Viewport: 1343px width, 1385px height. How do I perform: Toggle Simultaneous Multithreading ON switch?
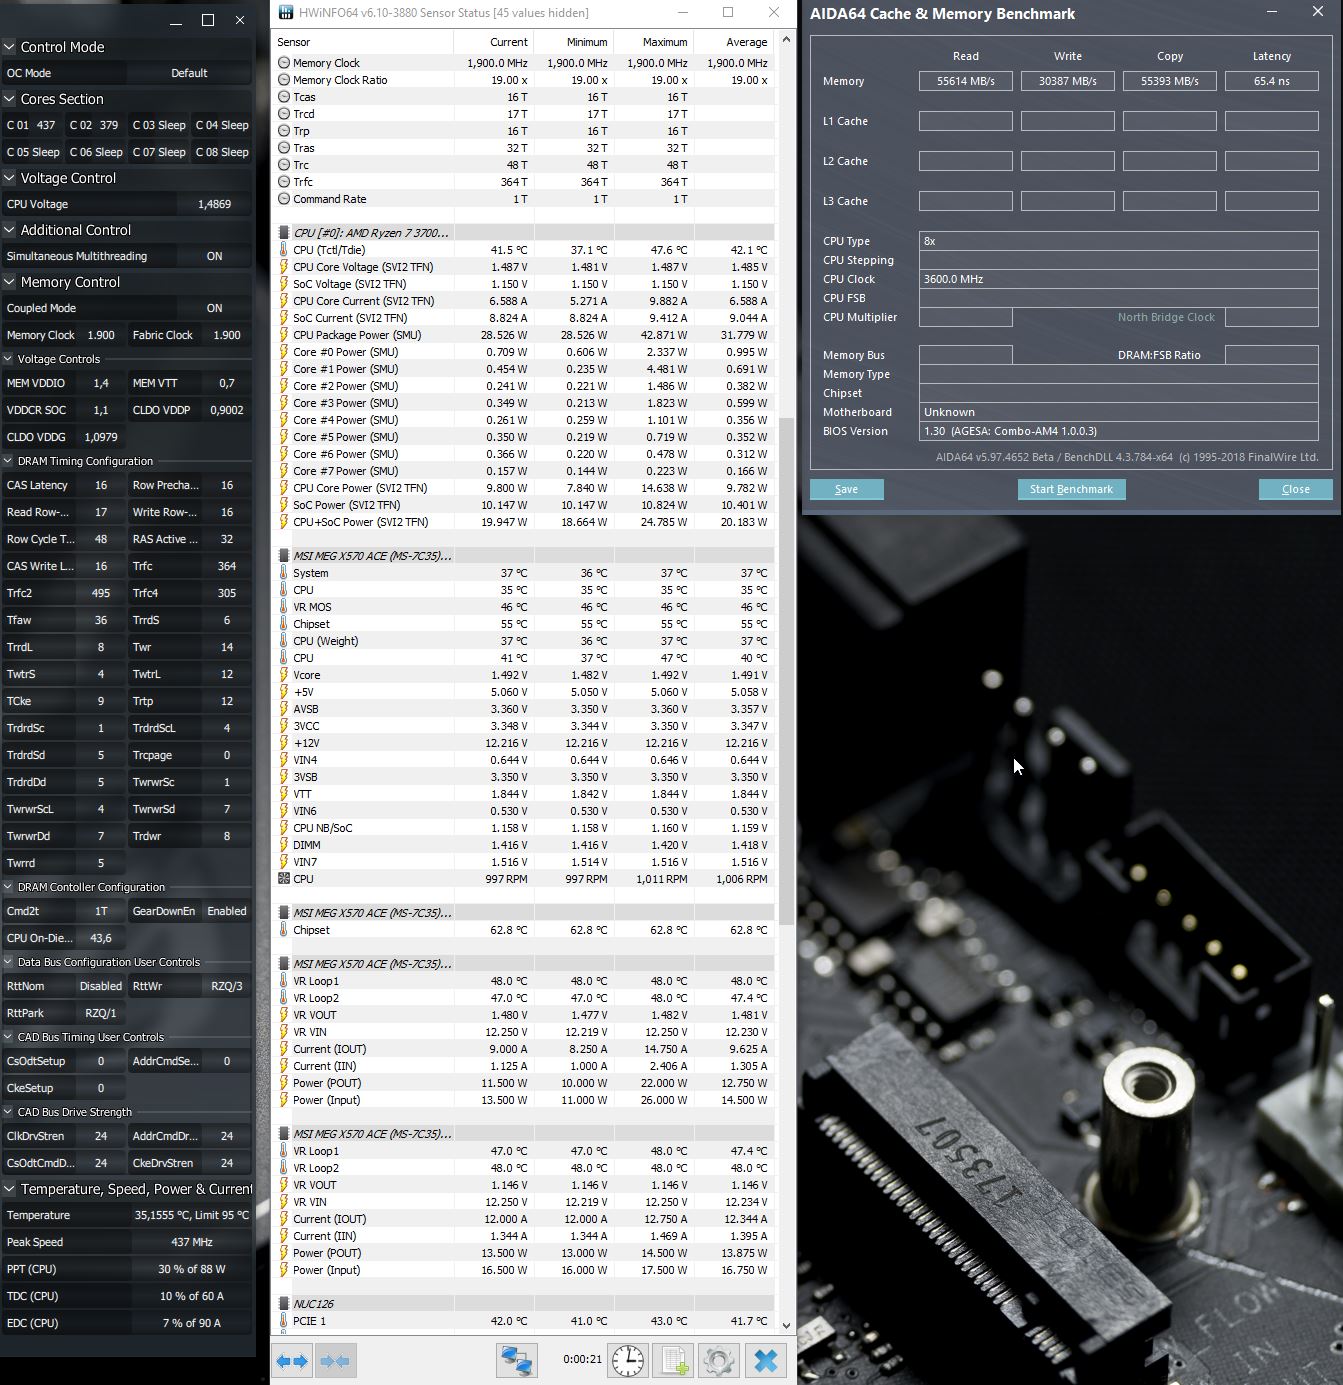[x=214, y=256]
